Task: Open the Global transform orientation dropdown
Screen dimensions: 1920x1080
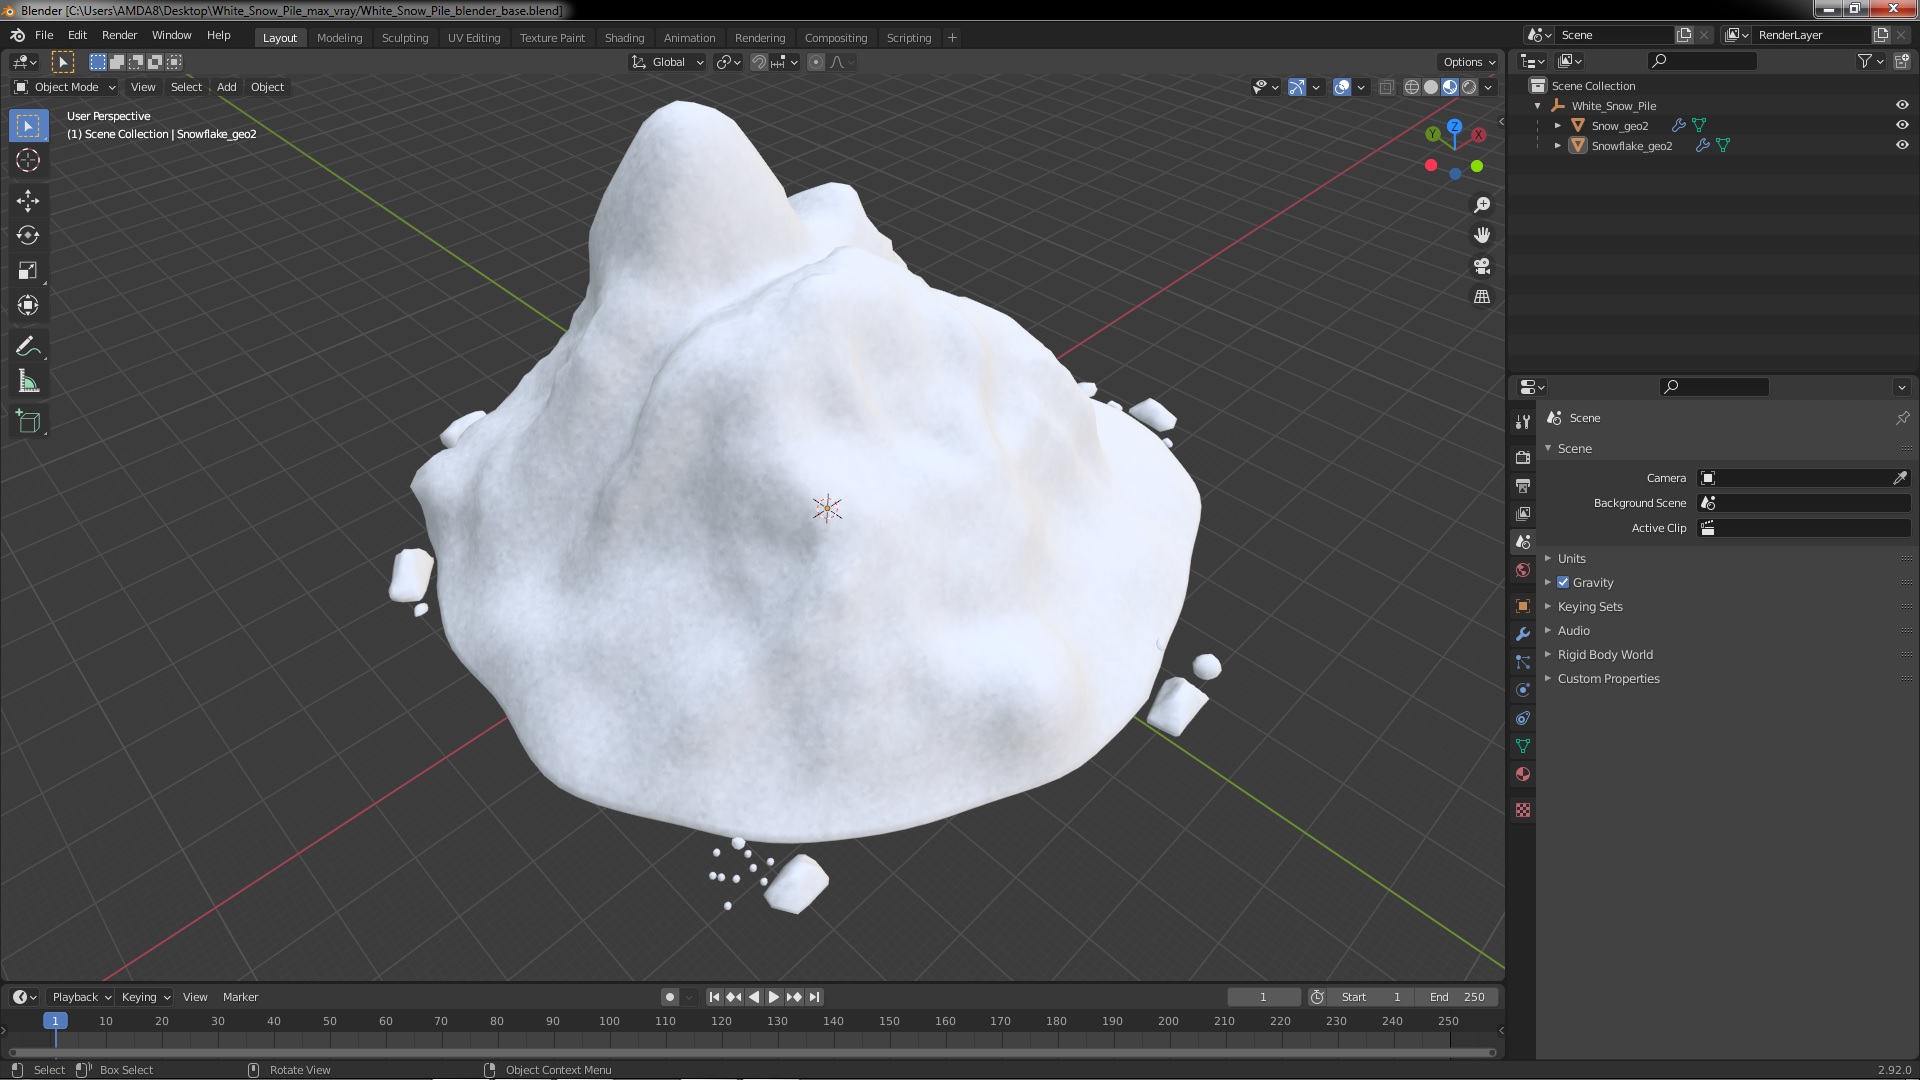Action: pyautogui.click(x=668, y=62)
